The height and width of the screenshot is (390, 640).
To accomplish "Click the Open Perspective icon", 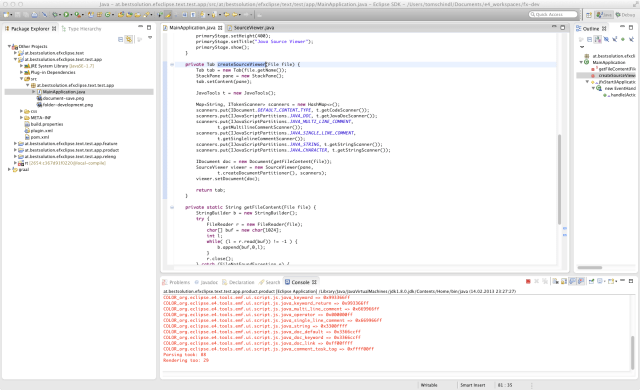I will 589,15.
